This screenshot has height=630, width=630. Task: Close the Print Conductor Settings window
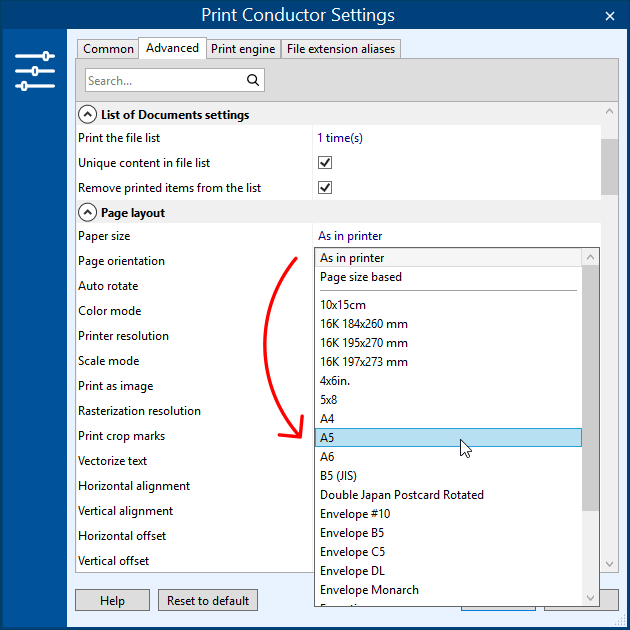(610, 16)
